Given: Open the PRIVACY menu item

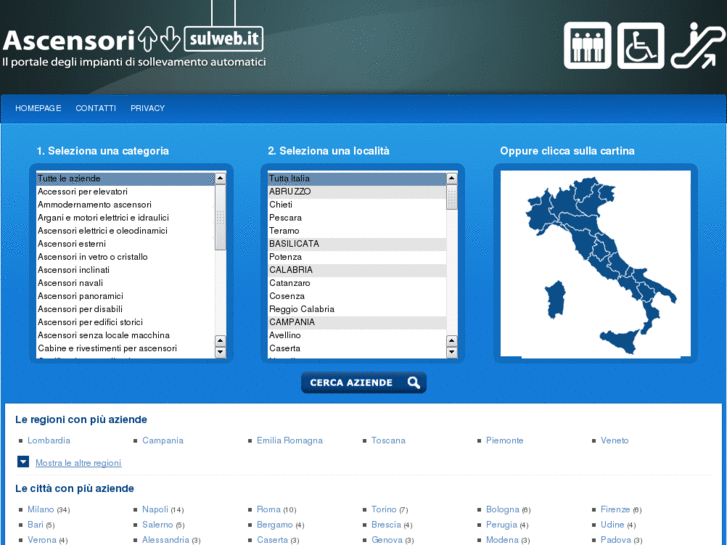Looking at the screenshot, I should point(147,108).
